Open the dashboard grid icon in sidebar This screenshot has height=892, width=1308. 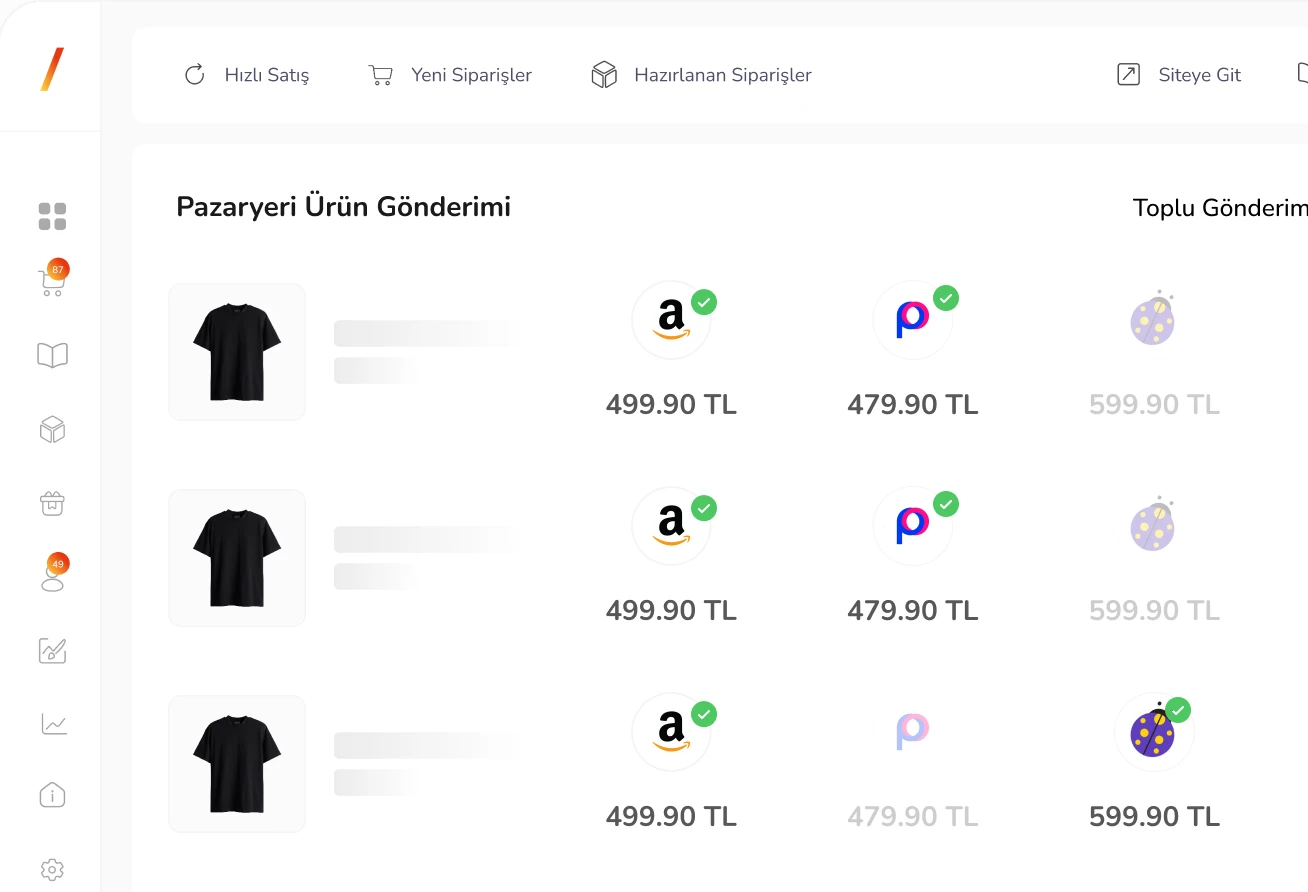[x=52, y=216]
